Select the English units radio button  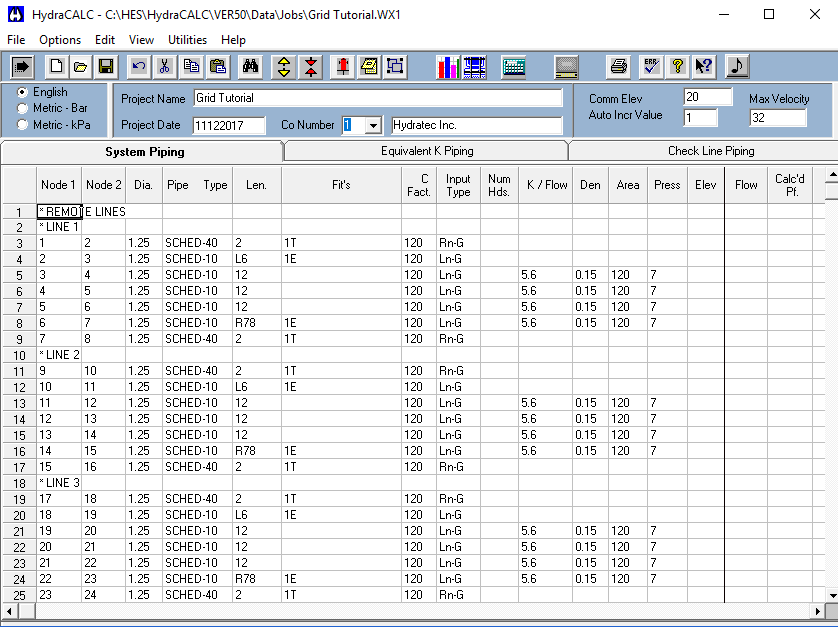[22, 92]
